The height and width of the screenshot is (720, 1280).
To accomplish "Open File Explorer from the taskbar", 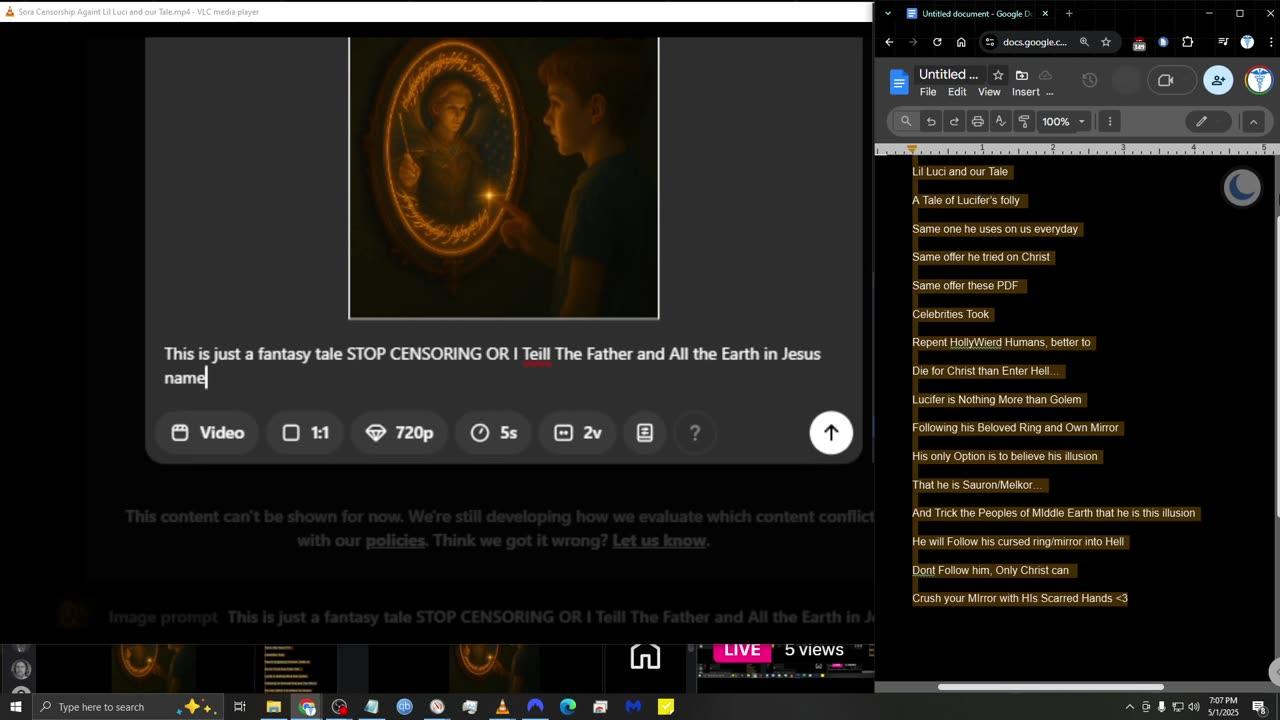I will coord(273,707).
